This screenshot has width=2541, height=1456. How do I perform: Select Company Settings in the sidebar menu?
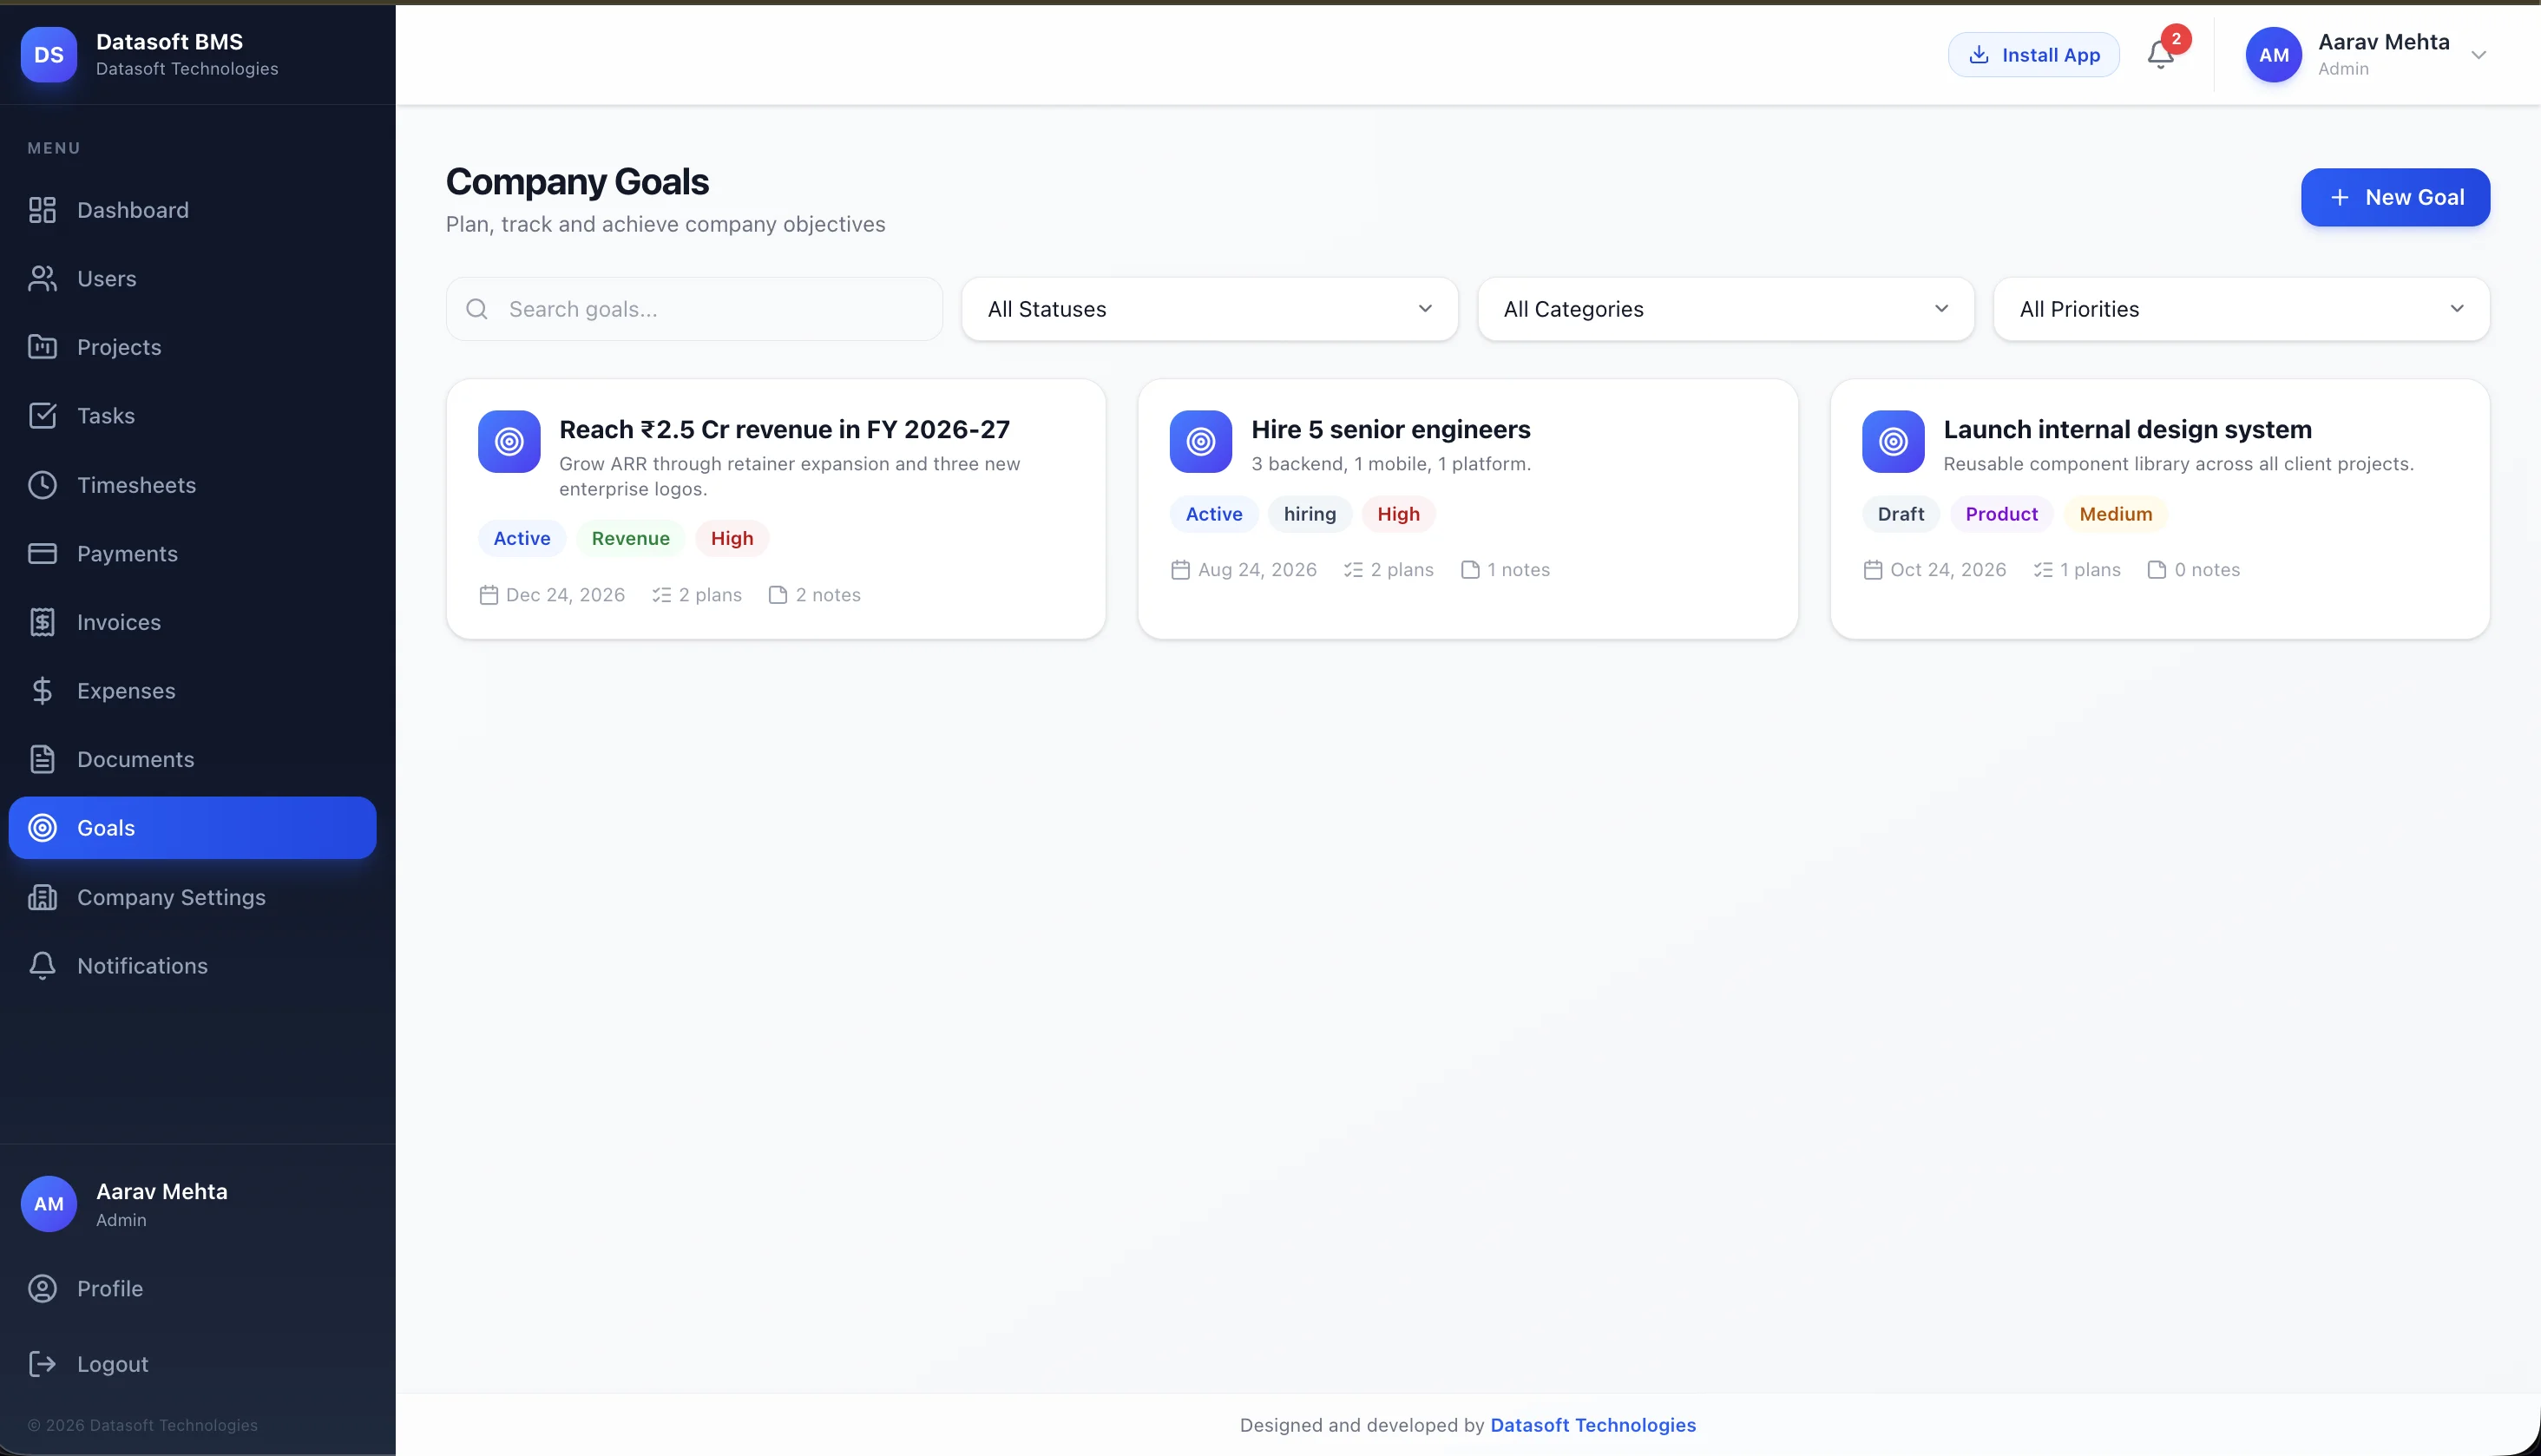[x=170, y=897]
